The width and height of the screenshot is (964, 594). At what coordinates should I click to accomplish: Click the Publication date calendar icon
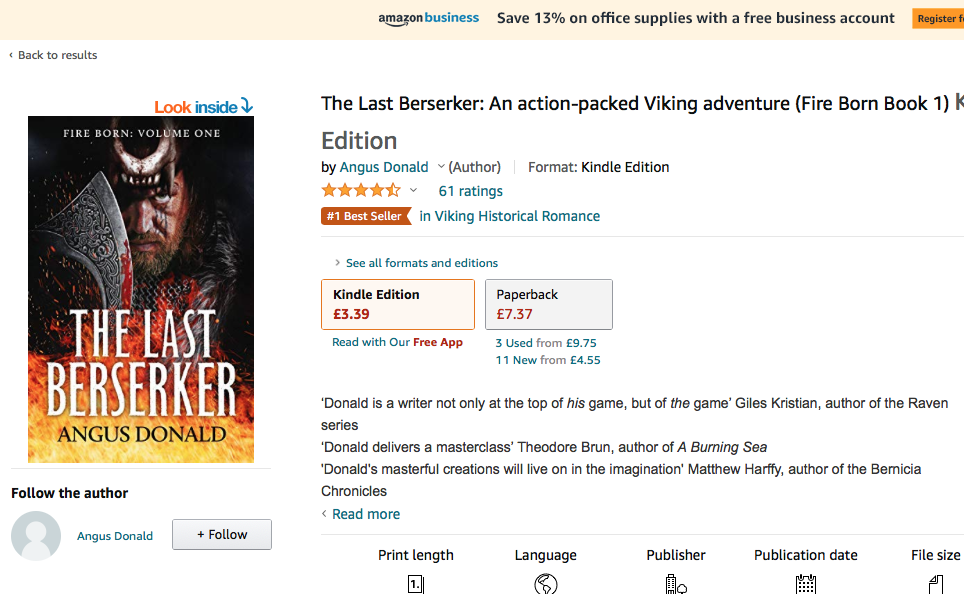(x=806, y=584)
